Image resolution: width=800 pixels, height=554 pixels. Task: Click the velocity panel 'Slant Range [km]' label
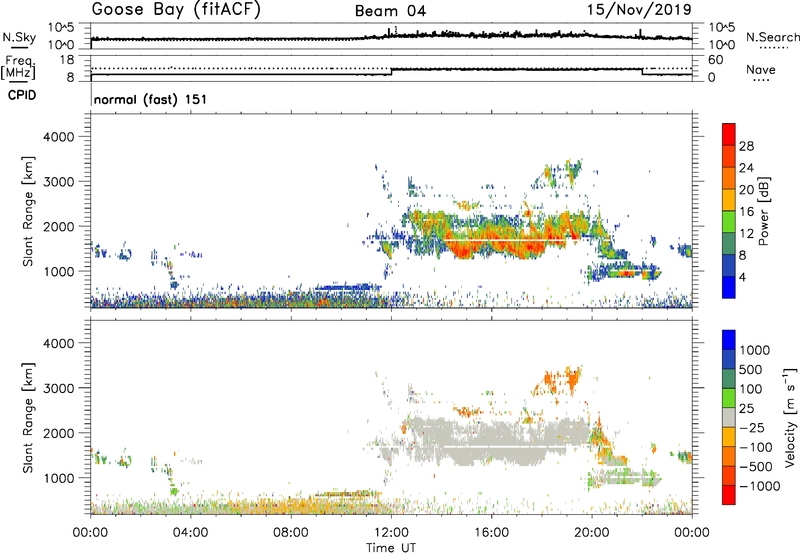click(x=28, y=418)
